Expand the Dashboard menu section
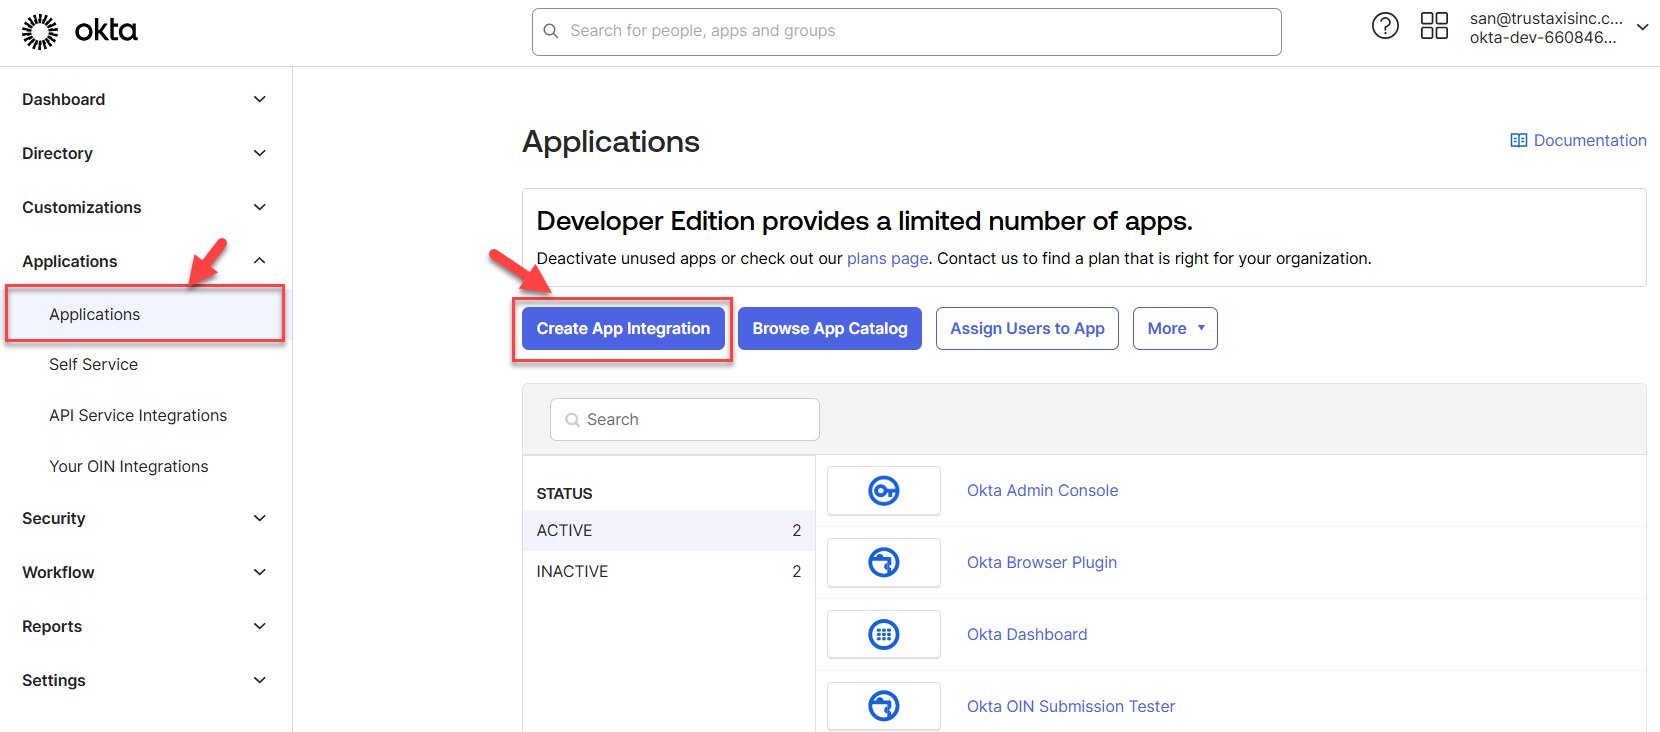The height and width of the screenshot is (732, 1660). tap(260, 99)
